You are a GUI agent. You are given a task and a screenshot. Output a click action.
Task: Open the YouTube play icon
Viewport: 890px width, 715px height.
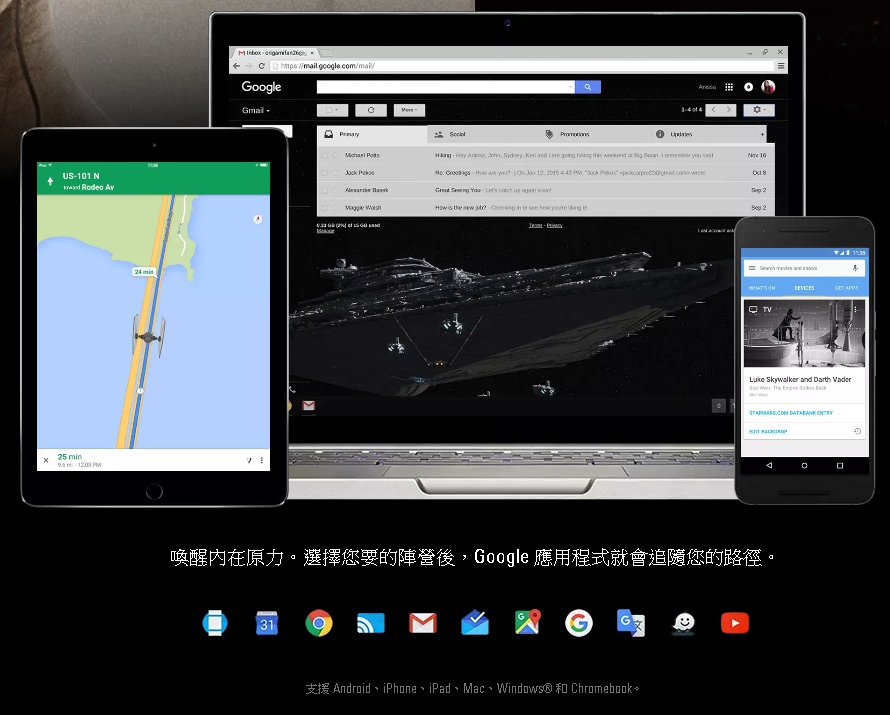735,623
